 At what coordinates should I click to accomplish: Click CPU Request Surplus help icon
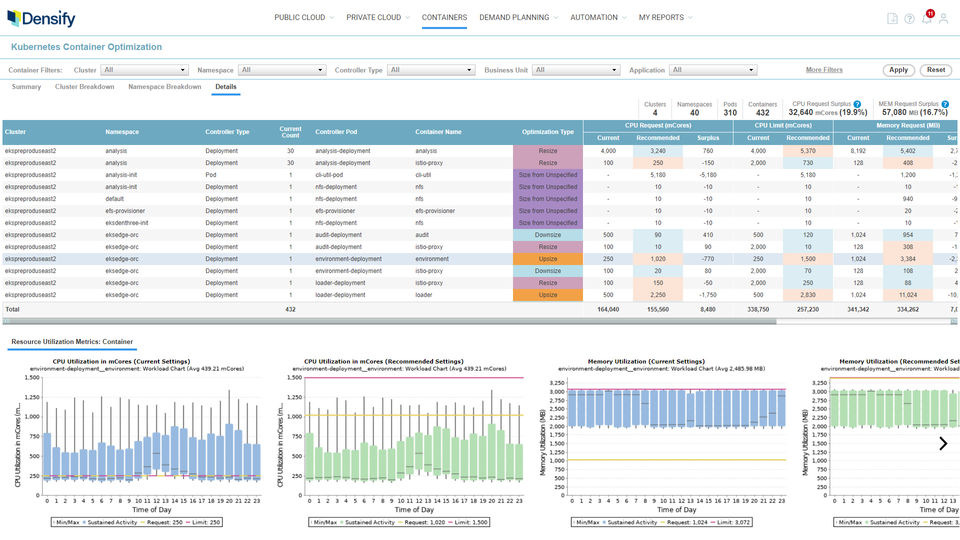tap(857, 103)
